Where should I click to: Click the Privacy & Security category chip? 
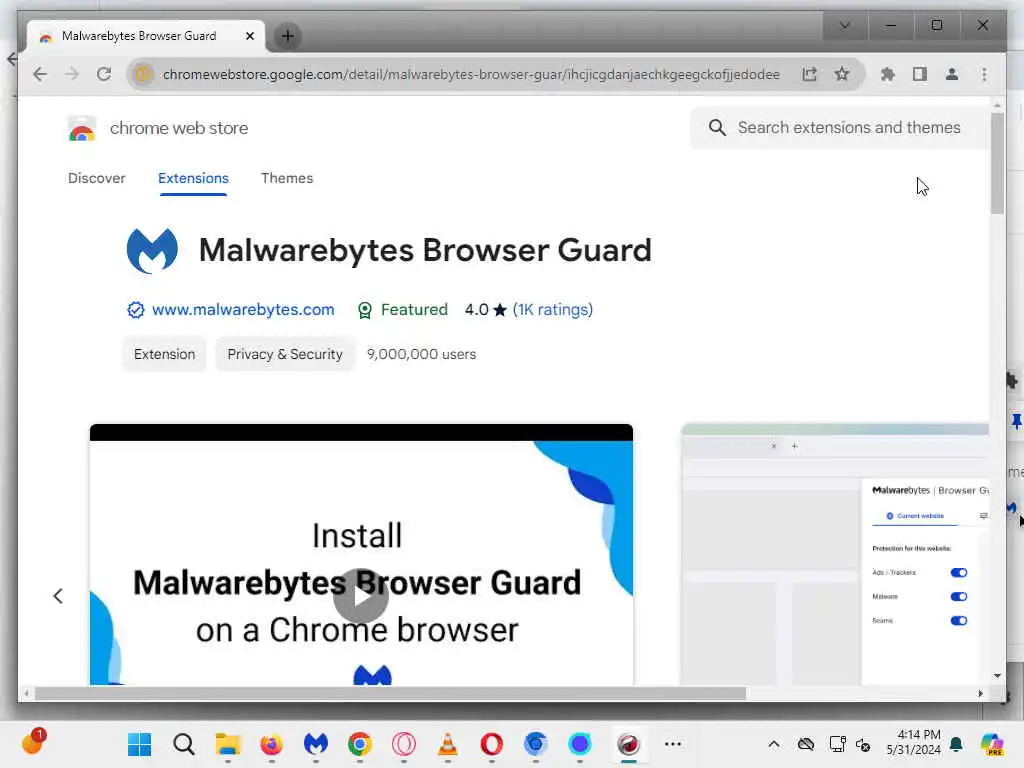point(285,354)
